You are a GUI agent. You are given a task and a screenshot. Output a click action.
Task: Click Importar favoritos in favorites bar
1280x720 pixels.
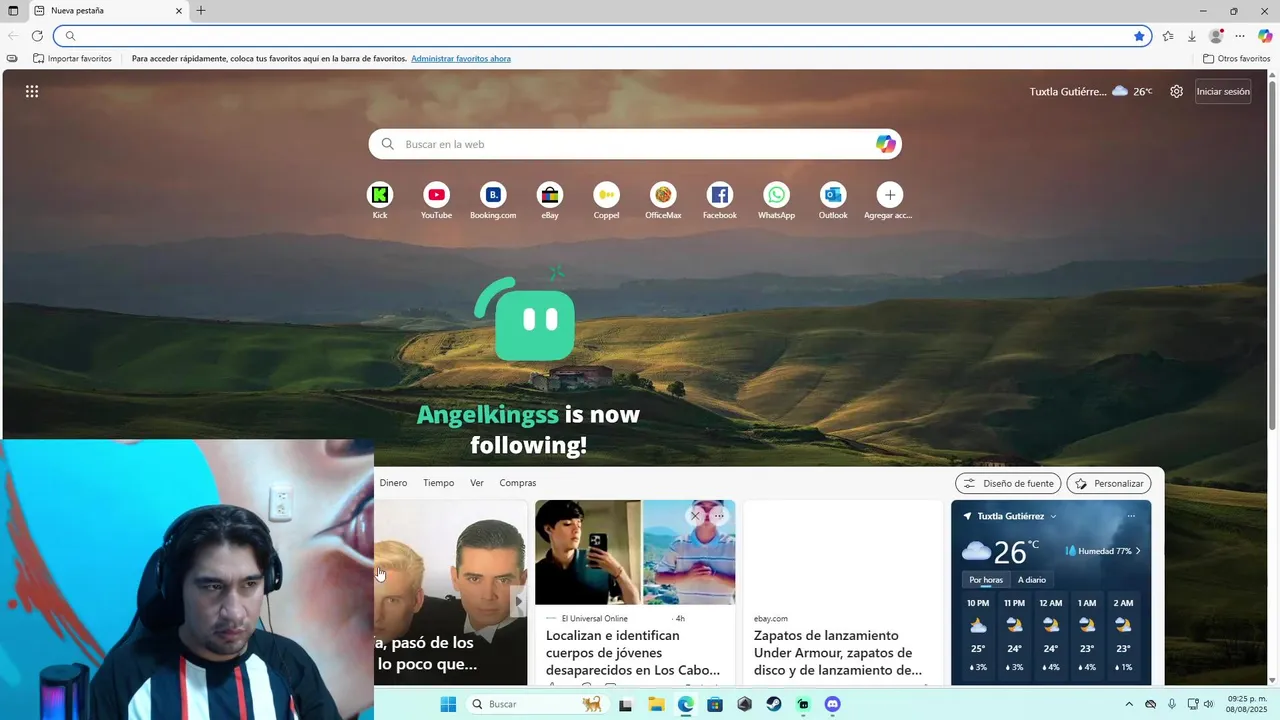click(x=72, y=59)
